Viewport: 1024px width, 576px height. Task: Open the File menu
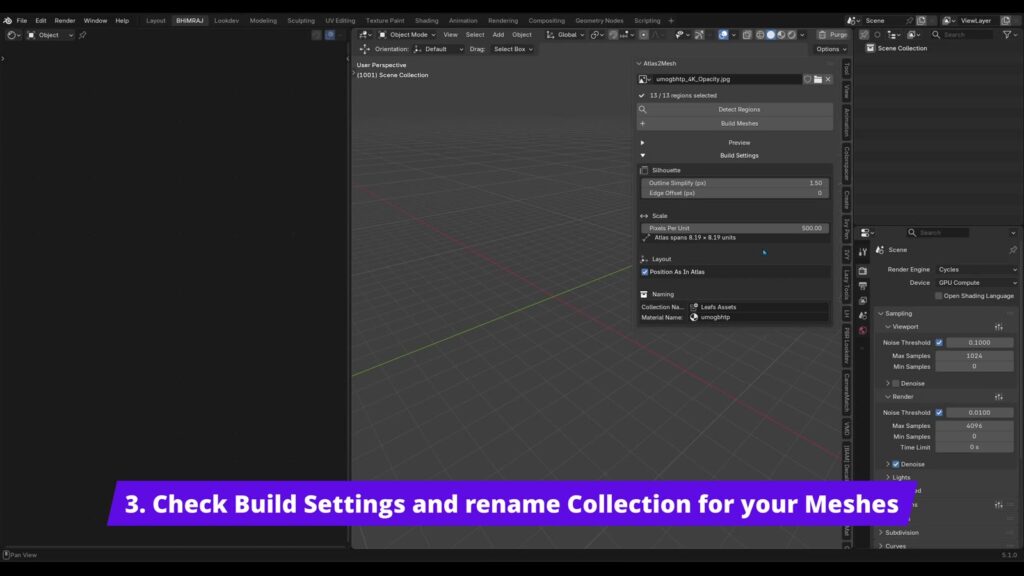click(22, 20)
